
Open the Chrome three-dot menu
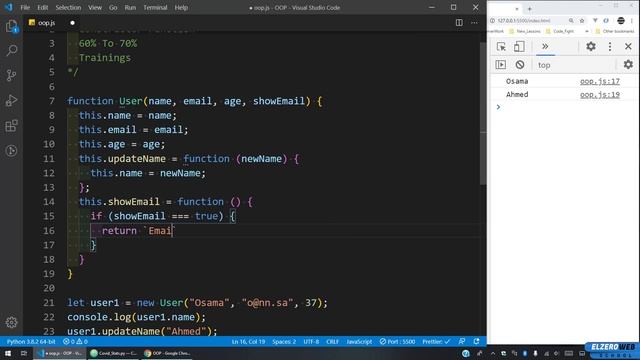click(x=632, y=20)
